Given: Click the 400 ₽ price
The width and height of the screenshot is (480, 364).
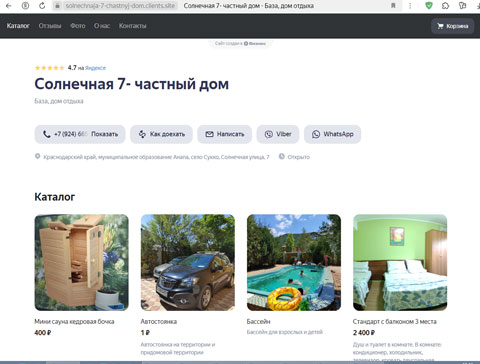Looking at the screenshot, I should pyautogui.click(x=43, y=332).
